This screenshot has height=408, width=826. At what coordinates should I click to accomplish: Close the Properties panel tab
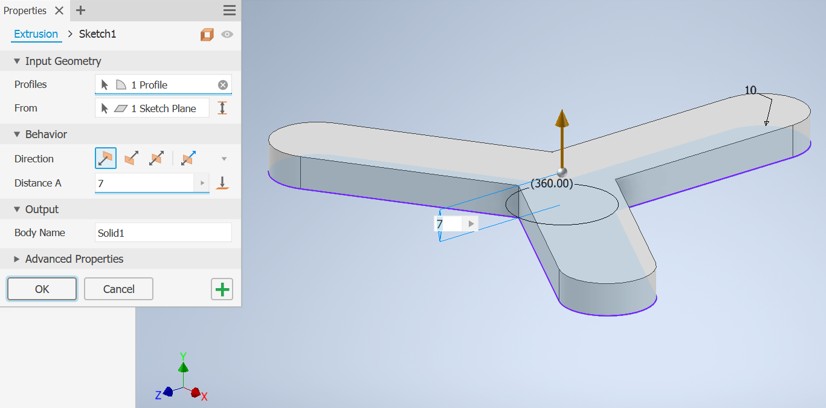[60, 11]
